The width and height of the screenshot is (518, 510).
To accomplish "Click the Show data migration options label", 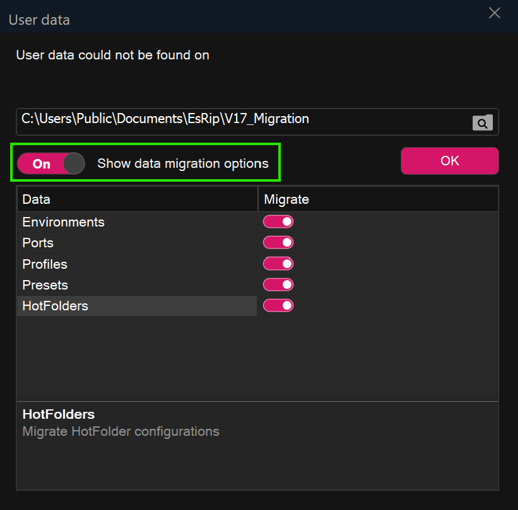I will tap(183, 164).
